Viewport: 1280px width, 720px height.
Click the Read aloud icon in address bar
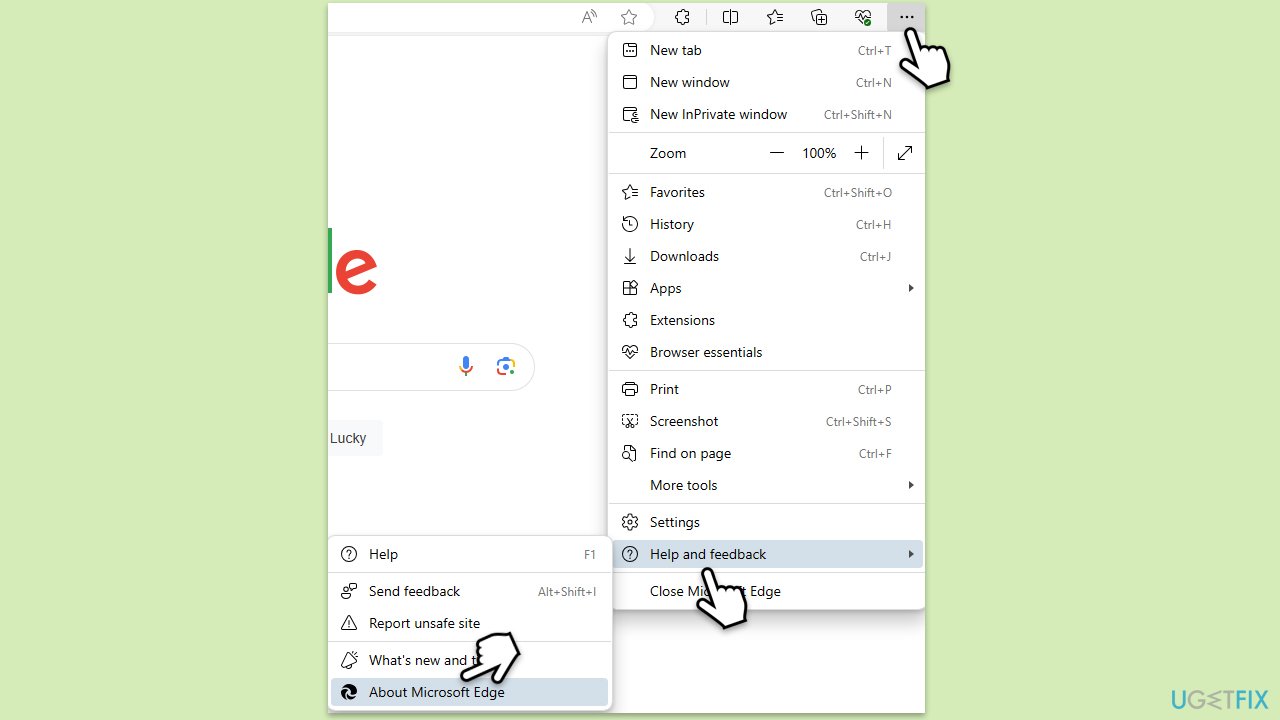tap(590, 17)
